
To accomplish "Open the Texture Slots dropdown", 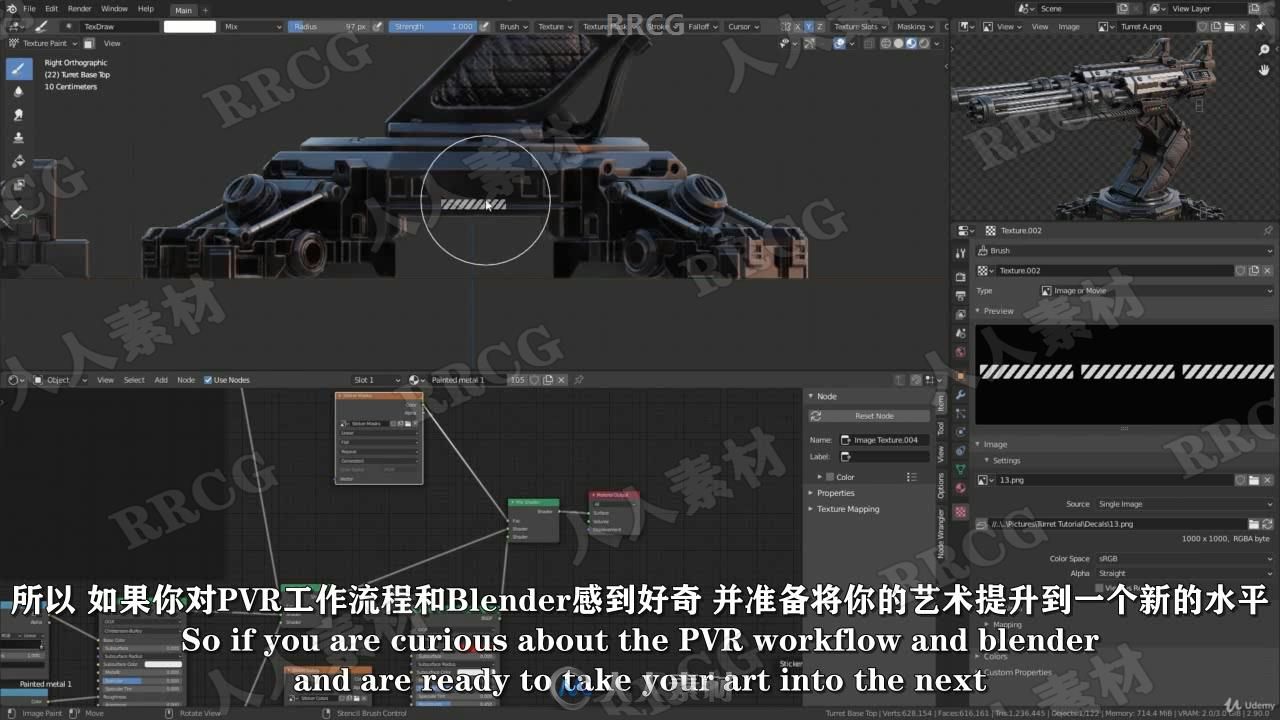I will (859, 27).
